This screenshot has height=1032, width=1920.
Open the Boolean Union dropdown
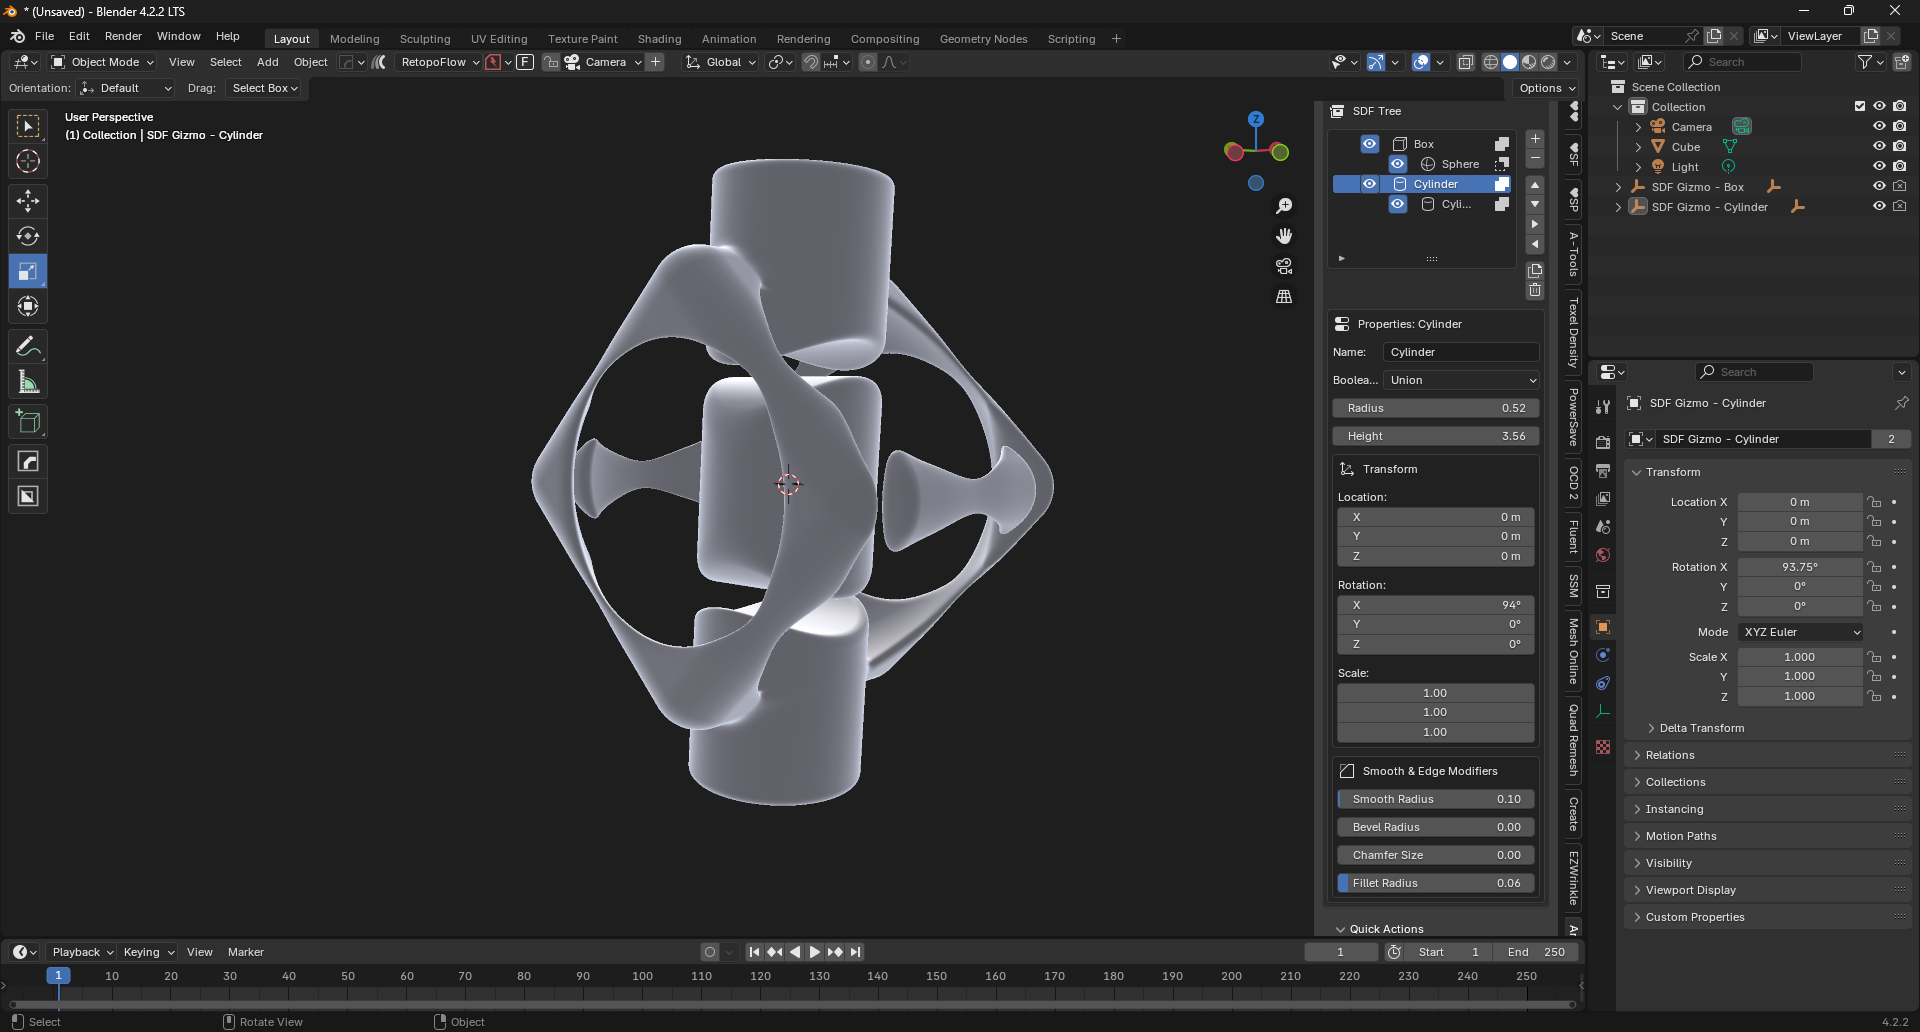[x=1461, y=380]
